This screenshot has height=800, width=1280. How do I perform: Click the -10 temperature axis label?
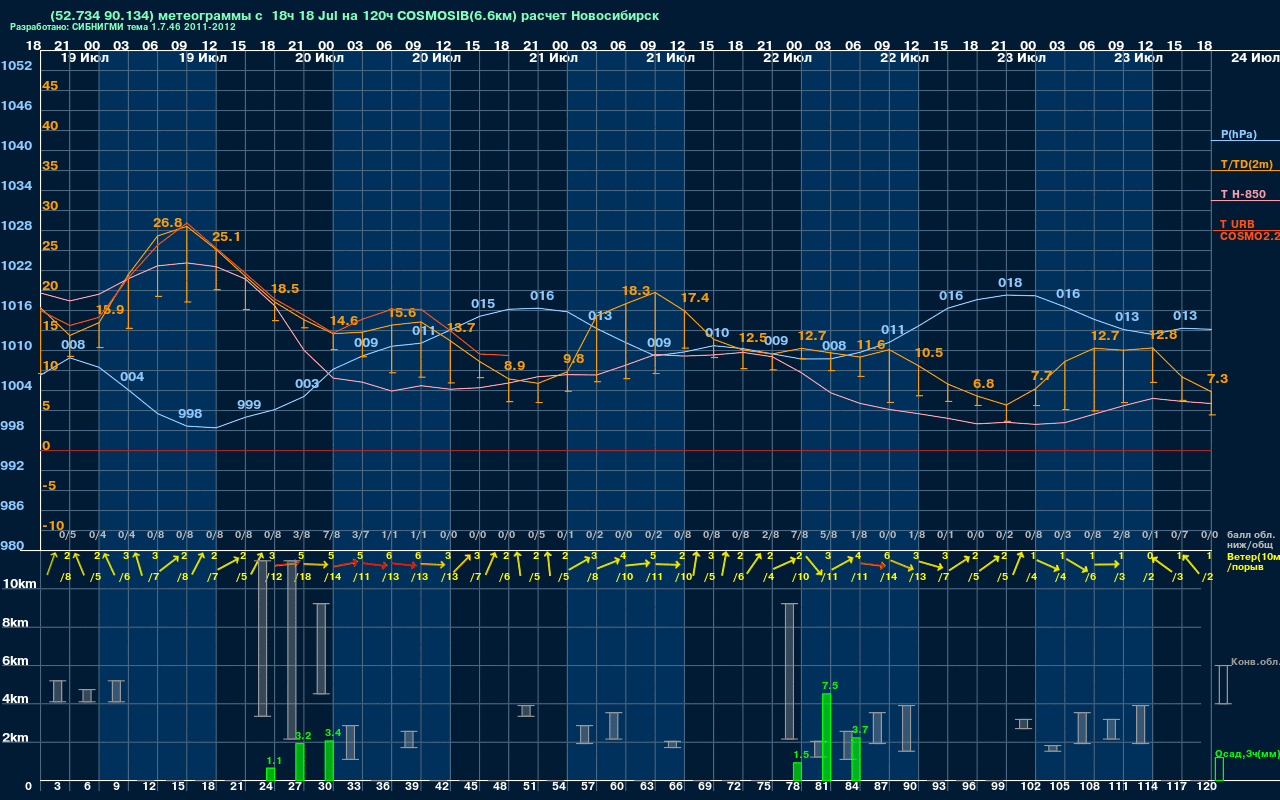coord(53,526)
